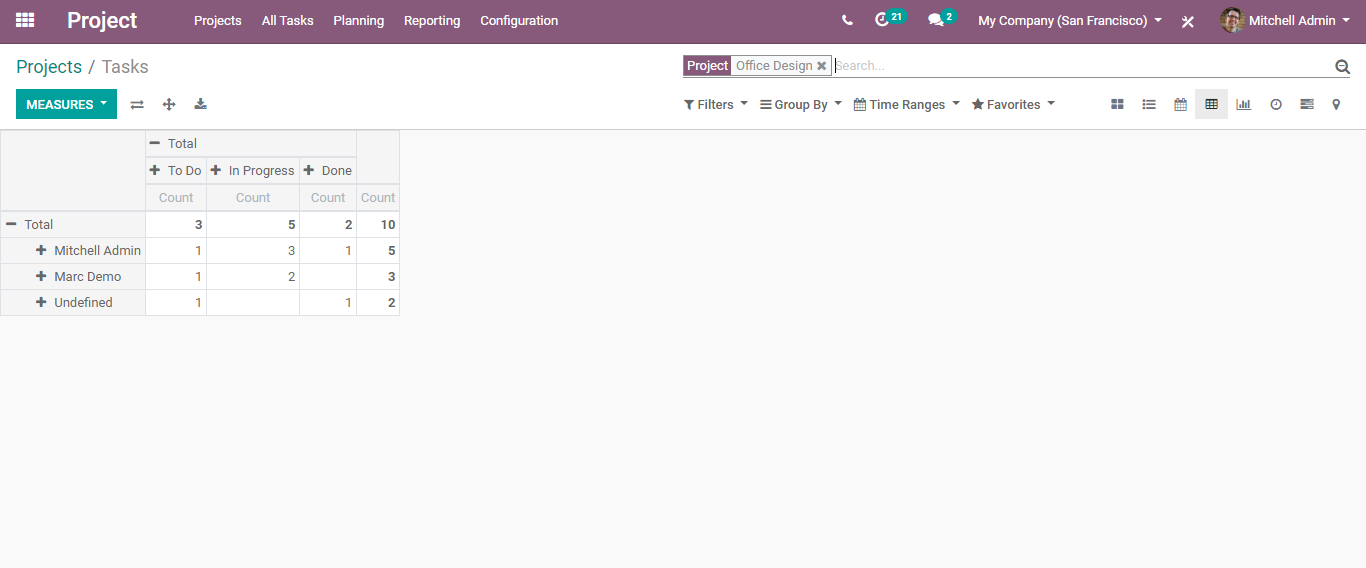The height and width of the screenshot is (568, 1366).
Task: Open the Configuration menu
Action: tap(519, 20)
